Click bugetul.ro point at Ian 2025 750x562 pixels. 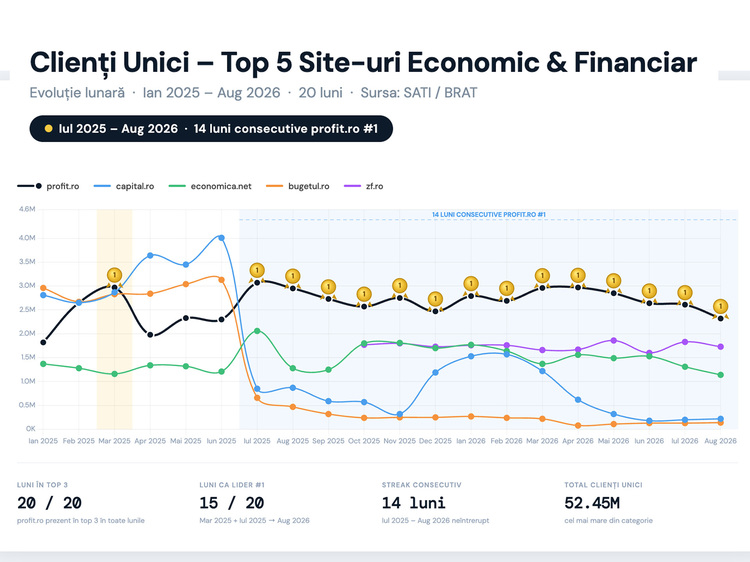click(43, 288)
